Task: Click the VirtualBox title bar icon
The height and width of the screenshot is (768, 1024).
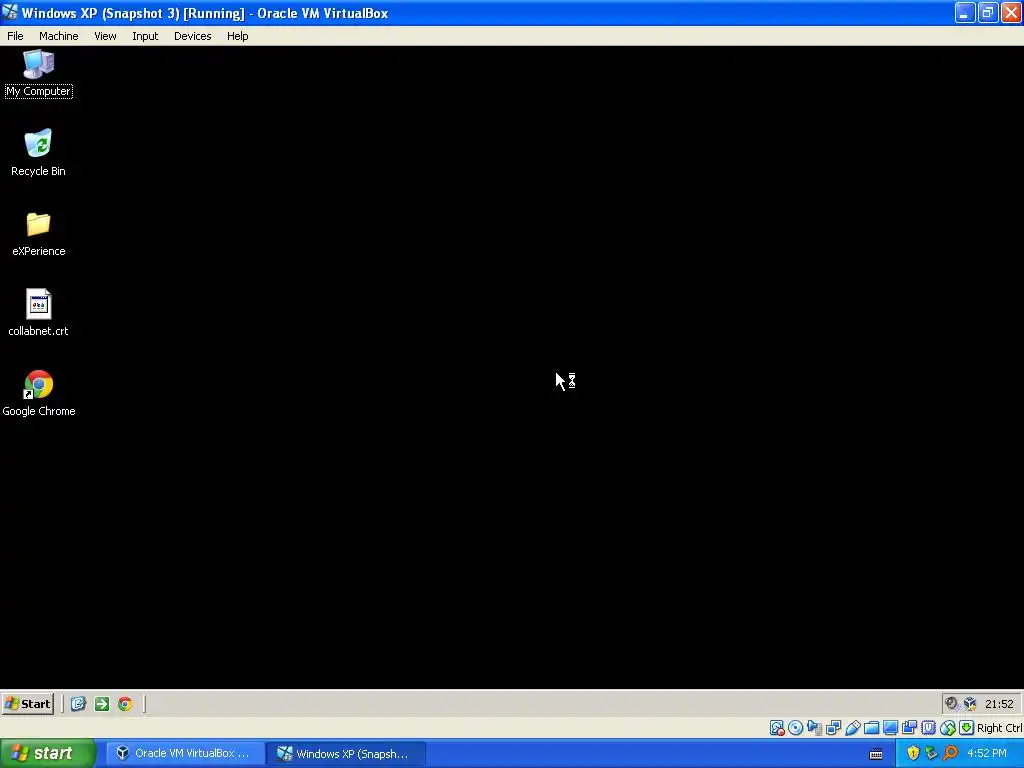Action: 10,12
